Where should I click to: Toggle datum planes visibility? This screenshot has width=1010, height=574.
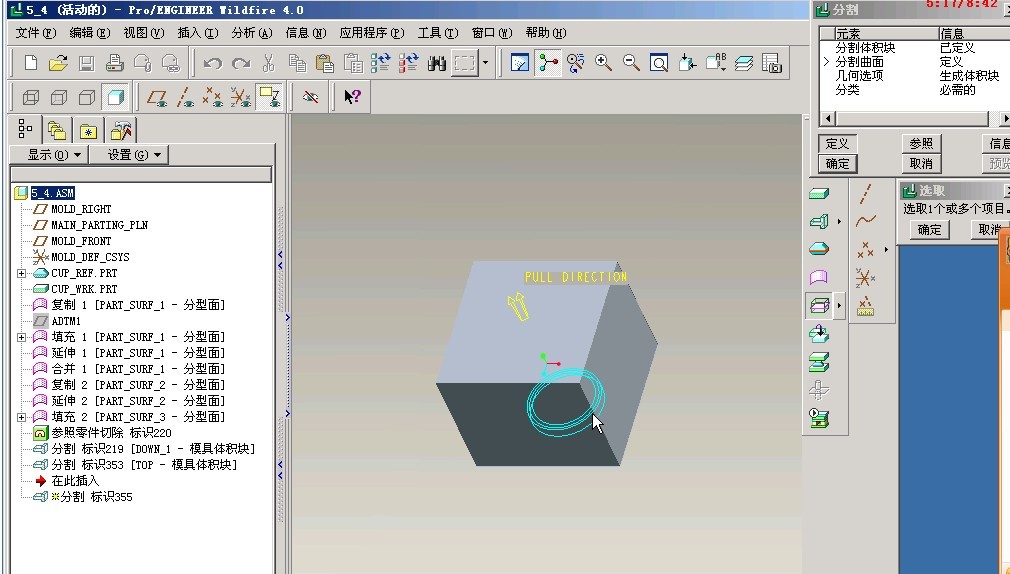click(157, 97)
